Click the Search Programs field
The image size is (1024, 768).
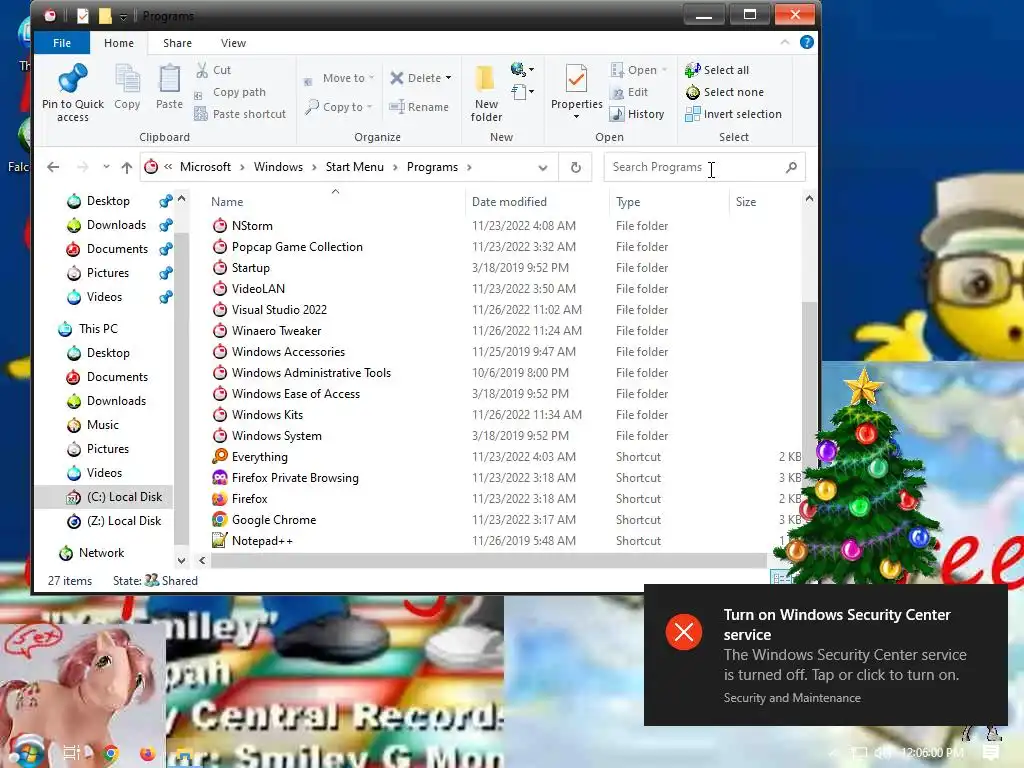coord(704,167)
